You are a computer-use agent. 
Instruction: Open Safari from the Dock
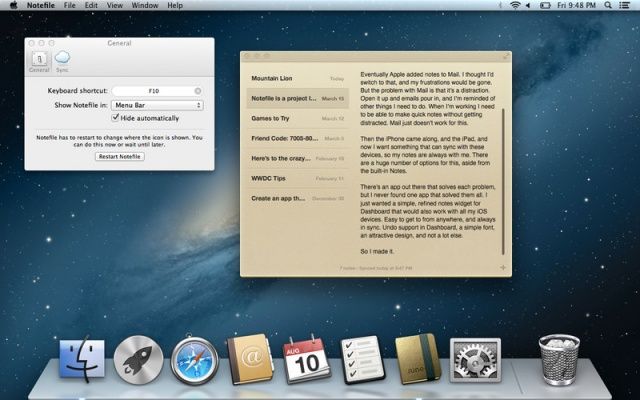[x=192, y=361]
